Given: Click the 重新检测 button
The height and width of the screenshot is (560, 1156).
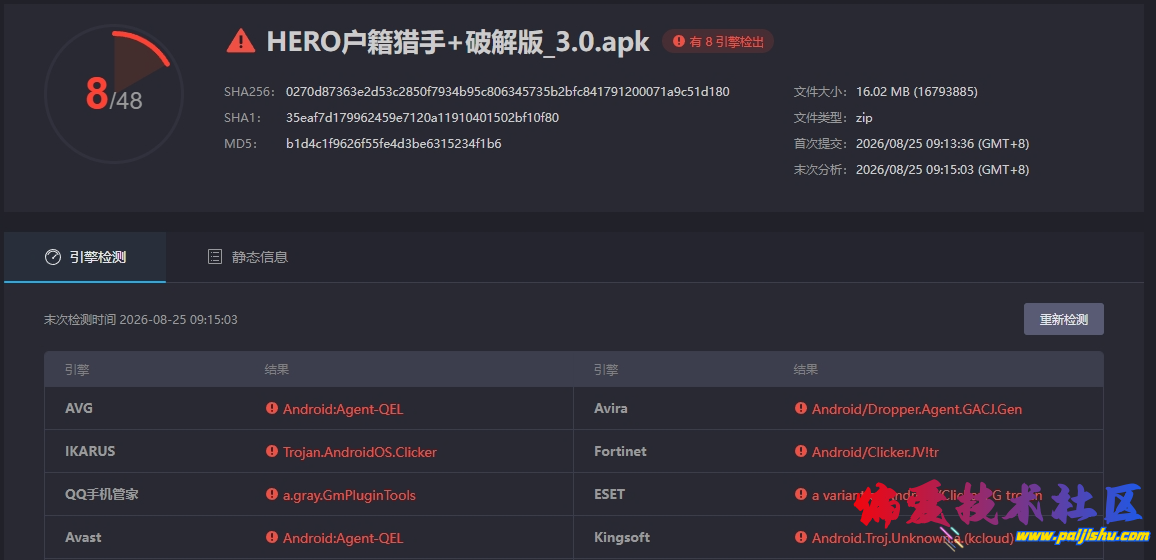Looking at the screenshot, I should point(1063,319).
